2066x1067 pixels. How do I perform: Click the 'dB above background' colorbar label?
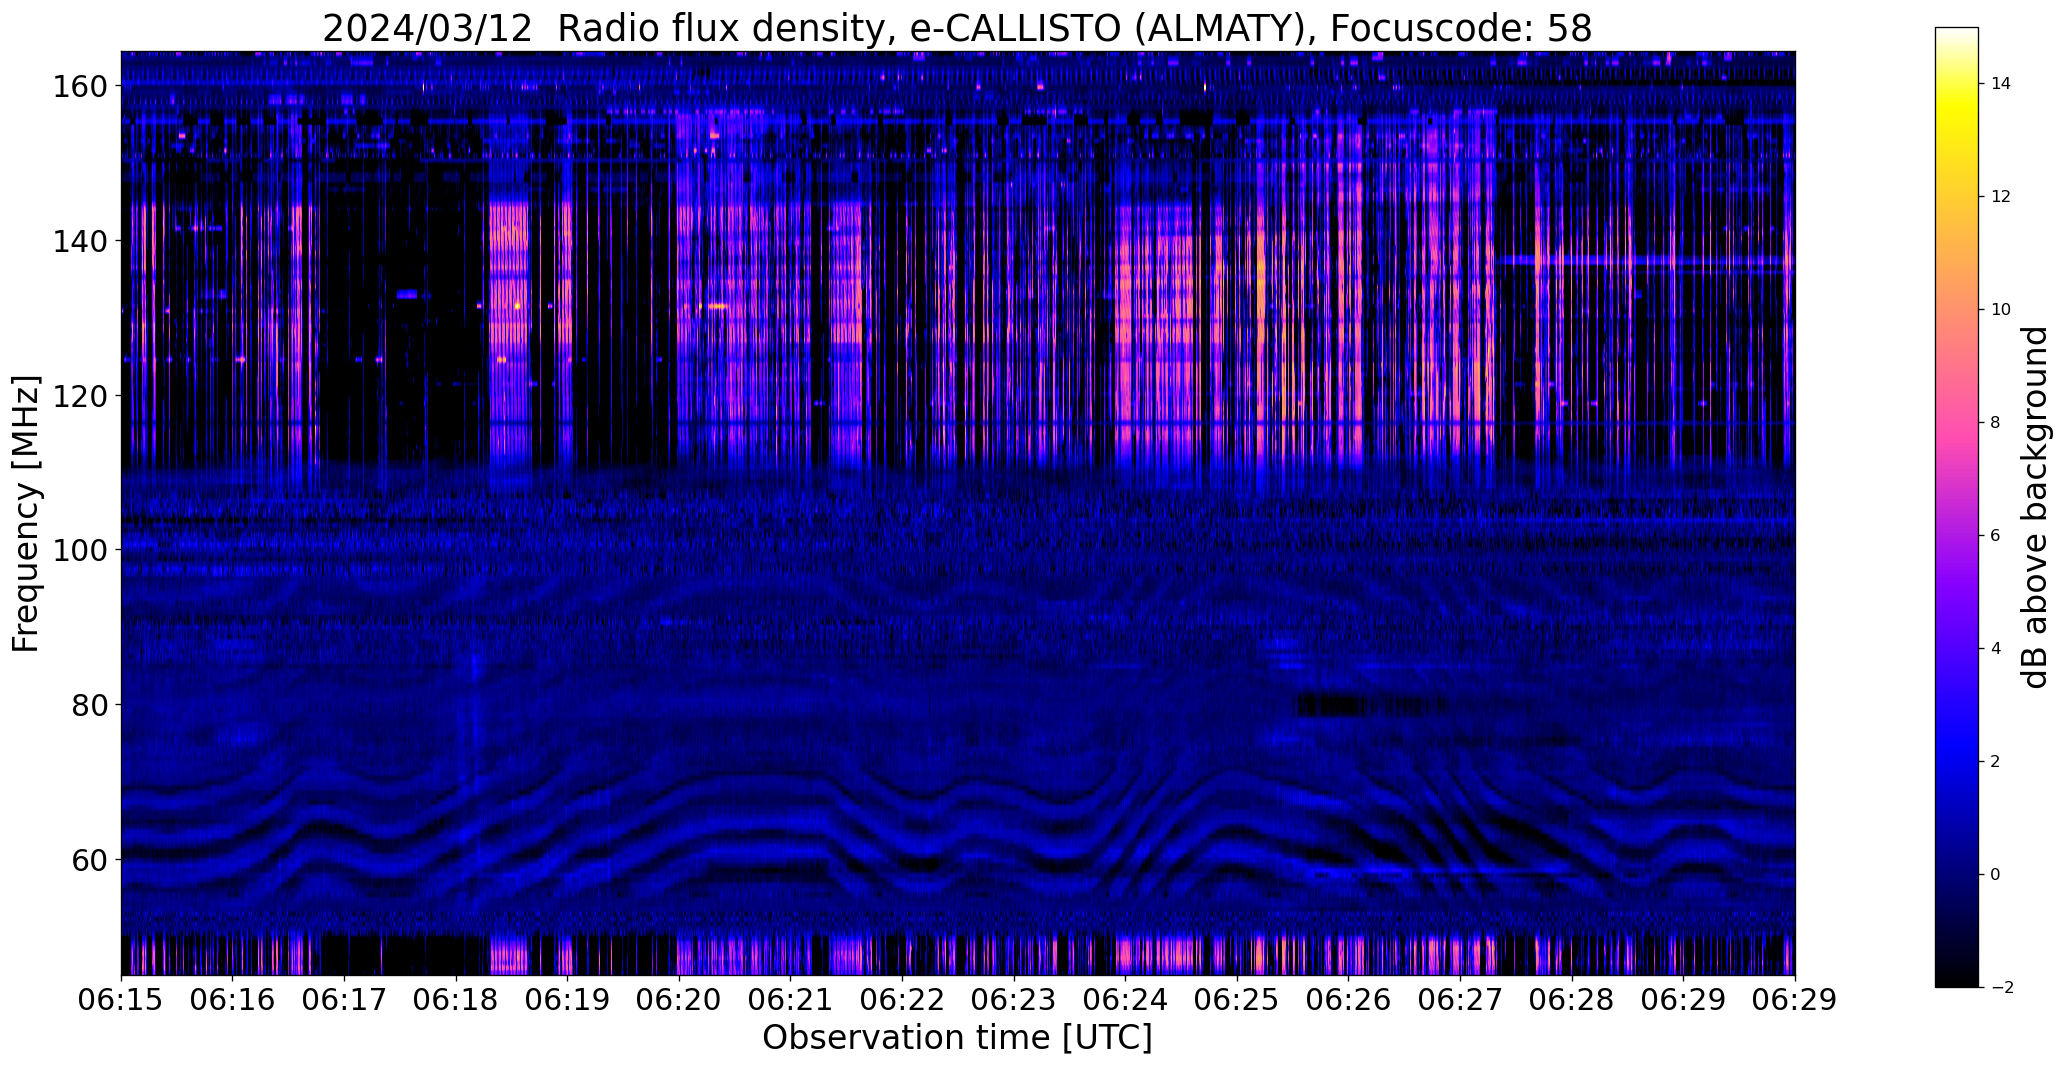tap(2035, 507)
